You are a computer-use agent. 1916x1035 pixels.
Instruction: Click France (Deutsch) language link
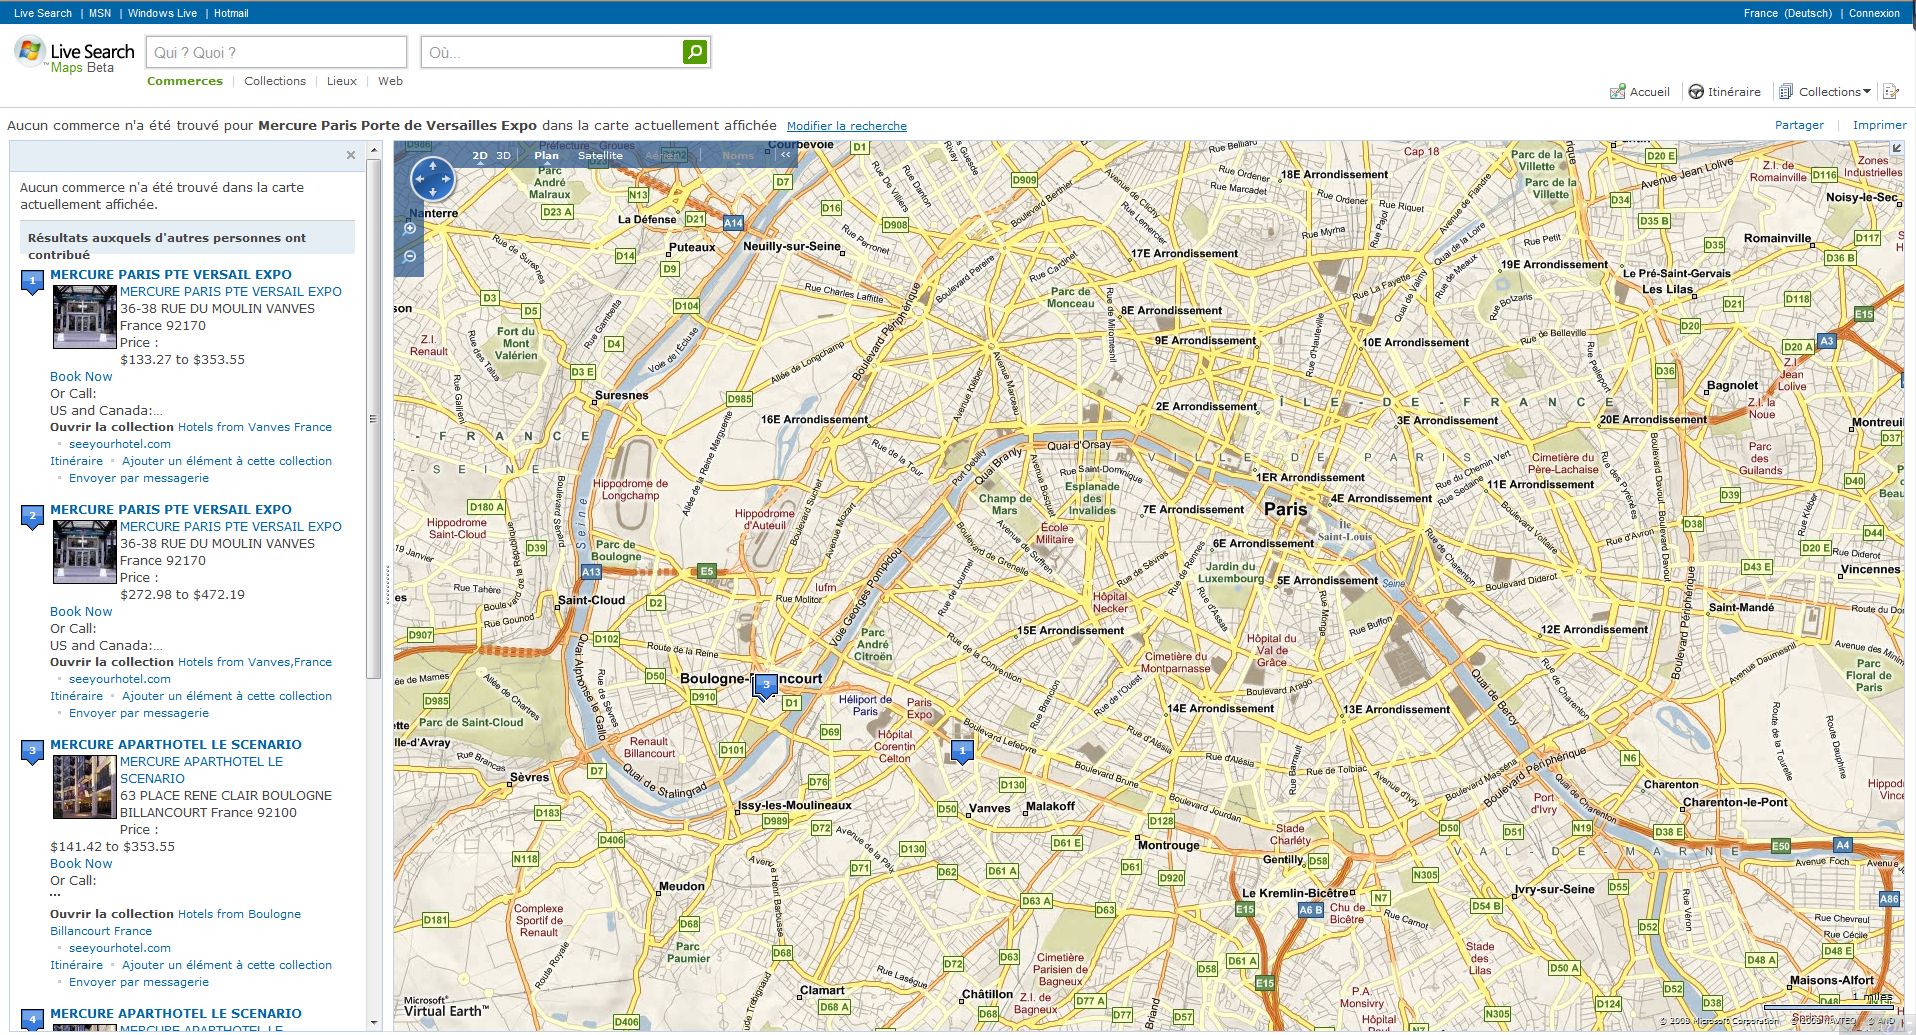pyautogui.click(x=1788, y=13)
